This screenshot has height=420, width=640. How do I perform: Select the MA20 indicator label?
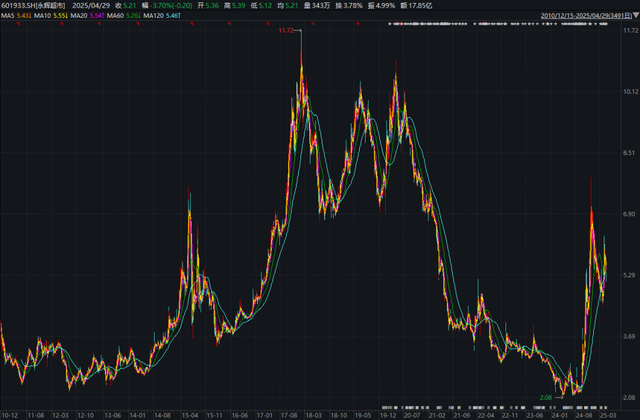tap(79, 16)
